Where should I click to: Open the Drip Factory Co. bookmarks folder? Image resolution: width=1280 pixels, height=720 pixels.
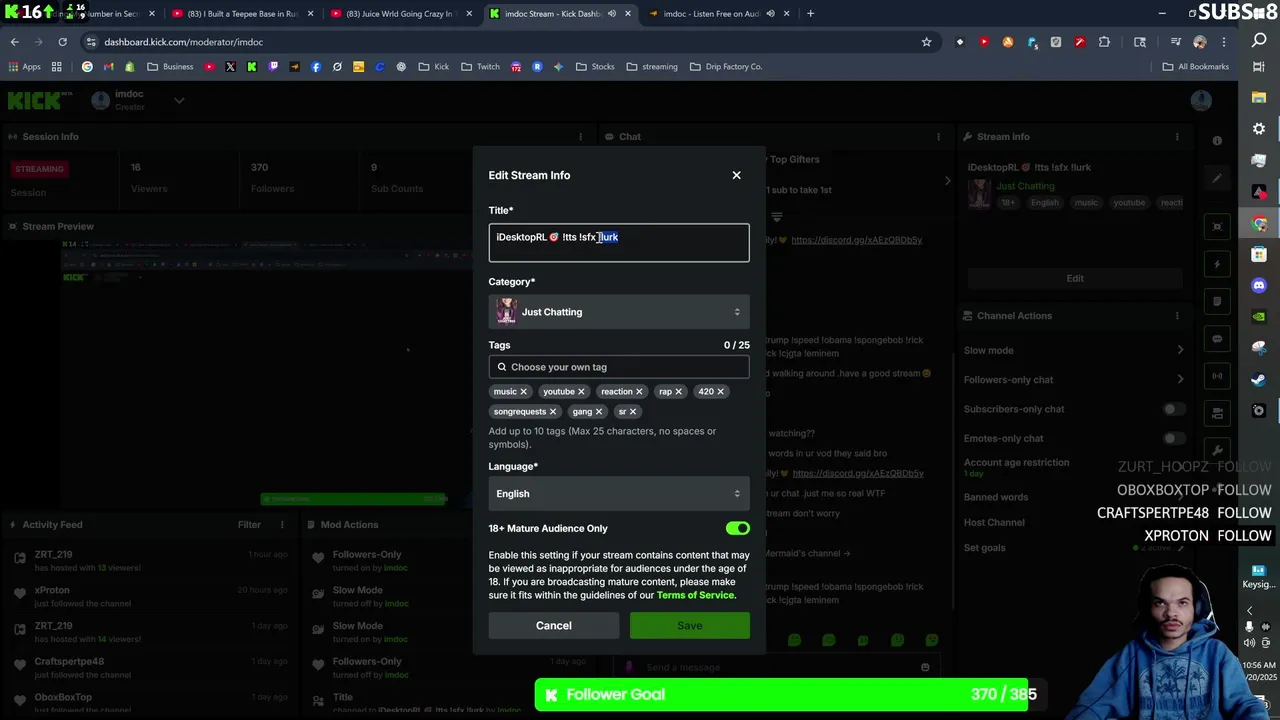click(726, 67)
